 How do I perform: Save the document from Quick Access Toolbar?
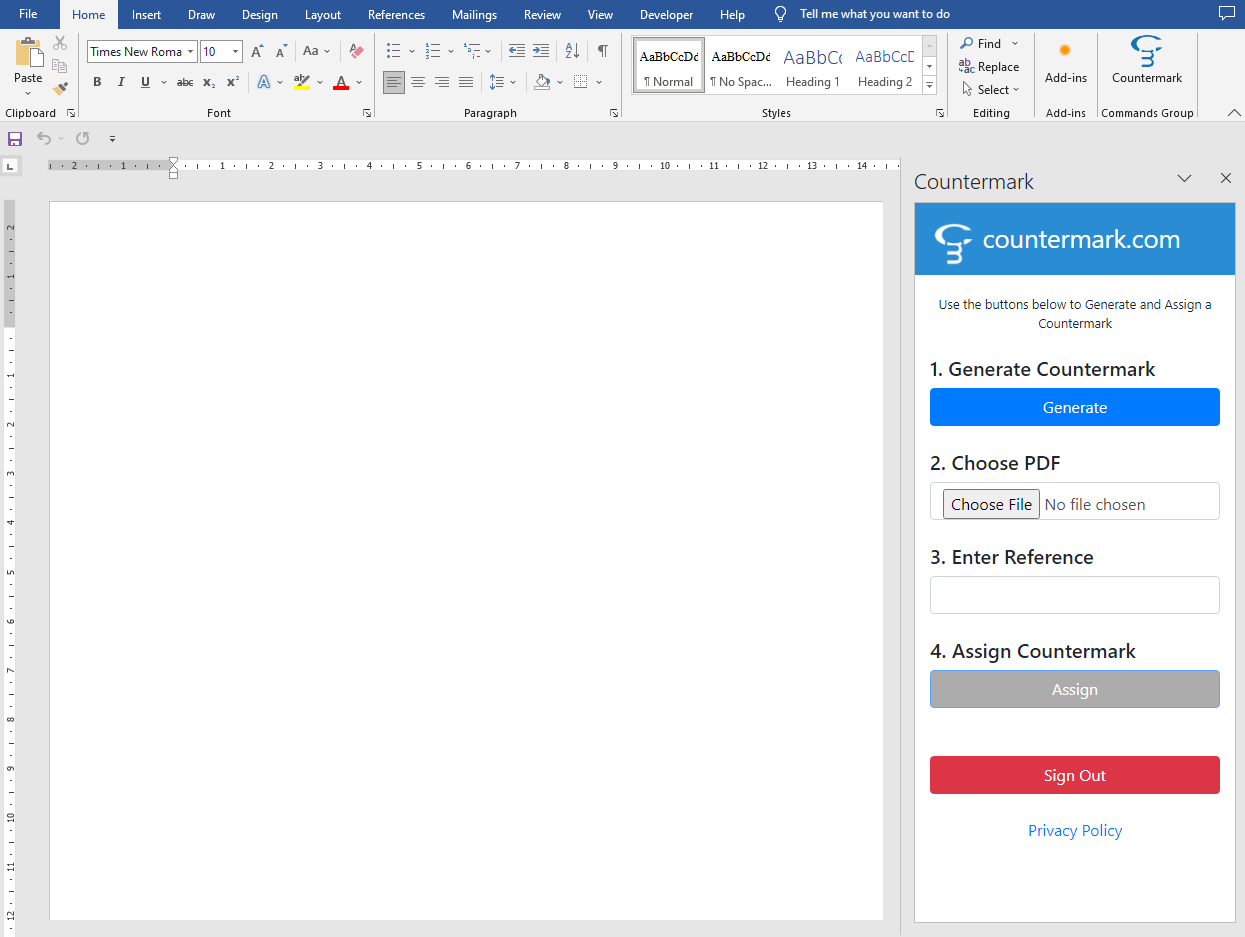(x=15, y=139)
